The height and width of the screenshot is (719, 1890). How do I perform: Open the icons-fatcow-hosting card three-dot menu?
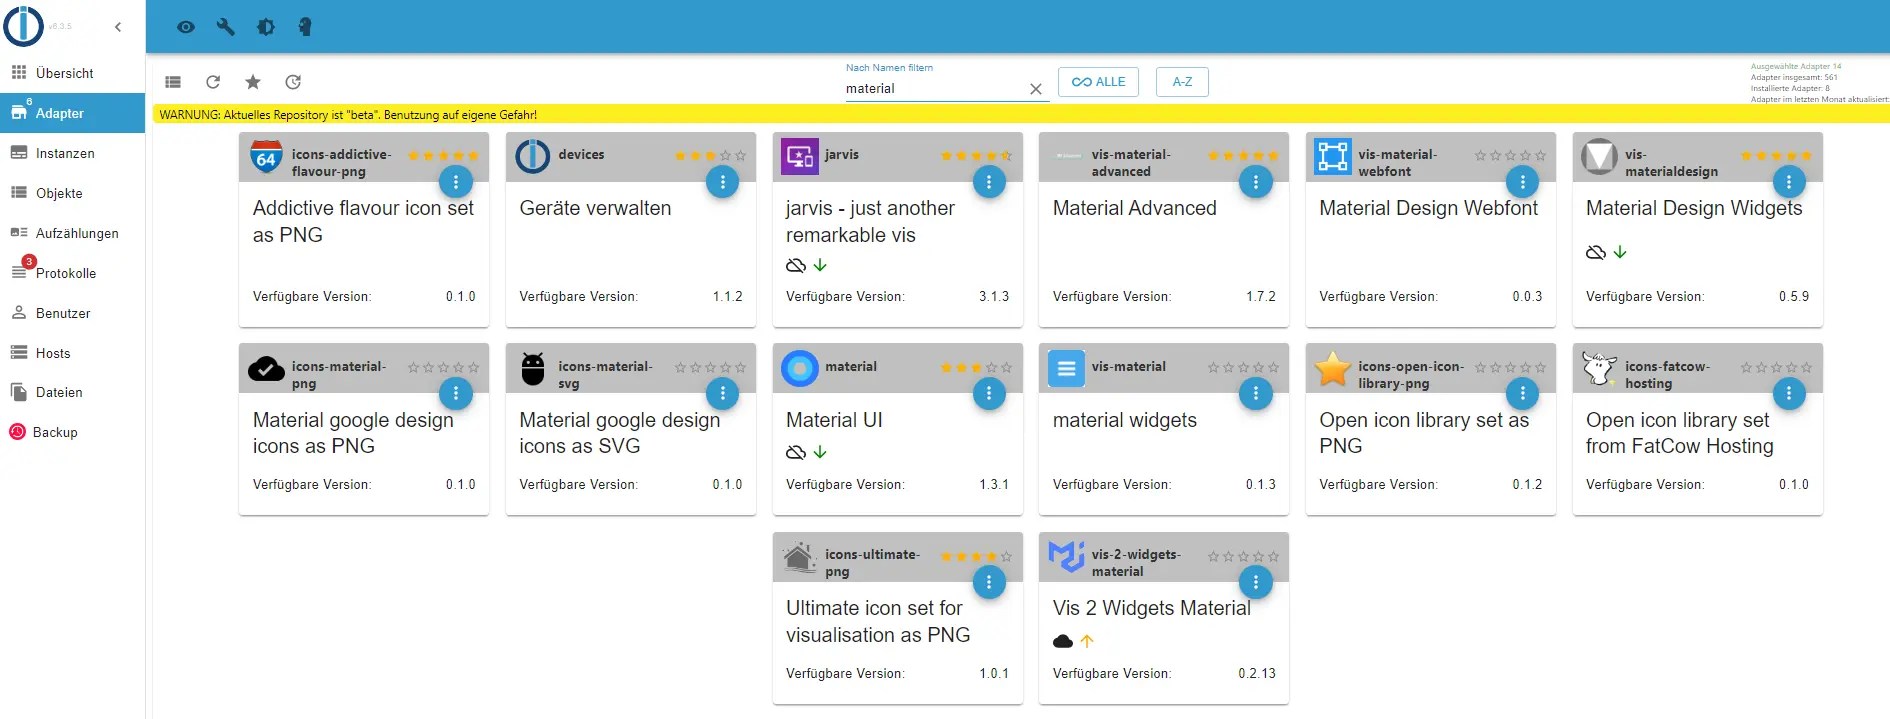coord(1789,394)
